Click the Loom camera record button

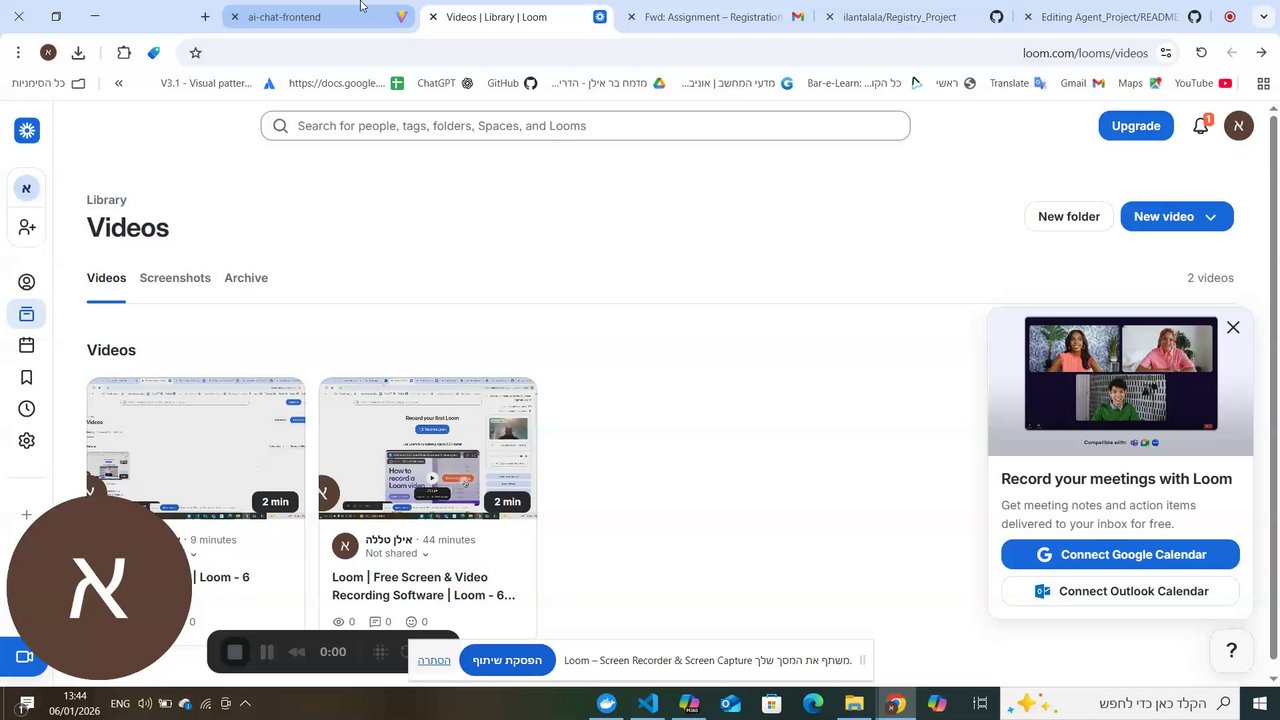coord(25,657)
